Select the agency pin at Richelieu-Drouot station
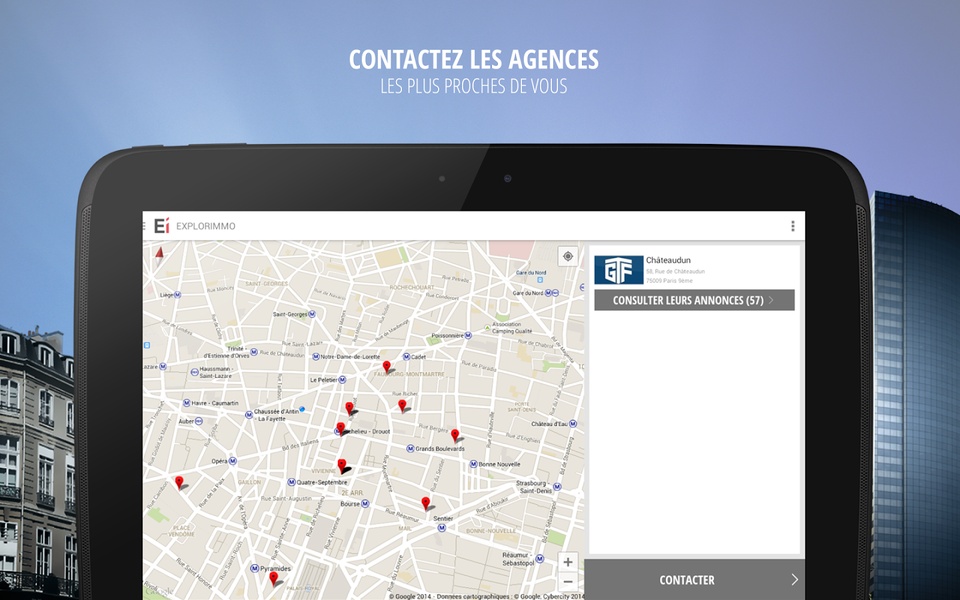Screen dimensions: 960x600 (341, 429)
